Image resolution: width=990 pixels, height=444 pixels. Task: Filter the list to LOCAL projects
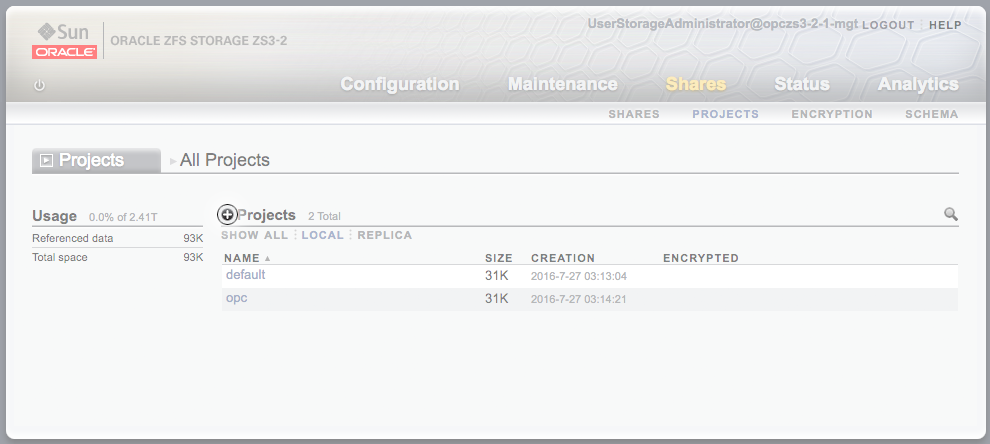(323, 235)
